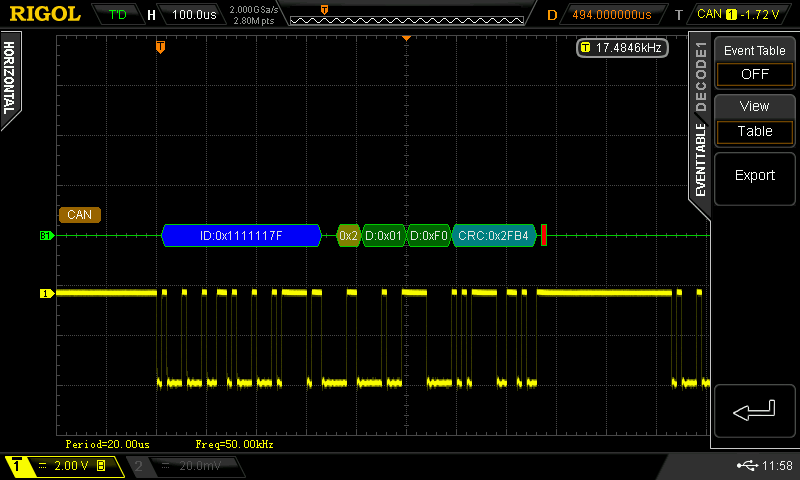Click the USB connection icon

point(746,466)
